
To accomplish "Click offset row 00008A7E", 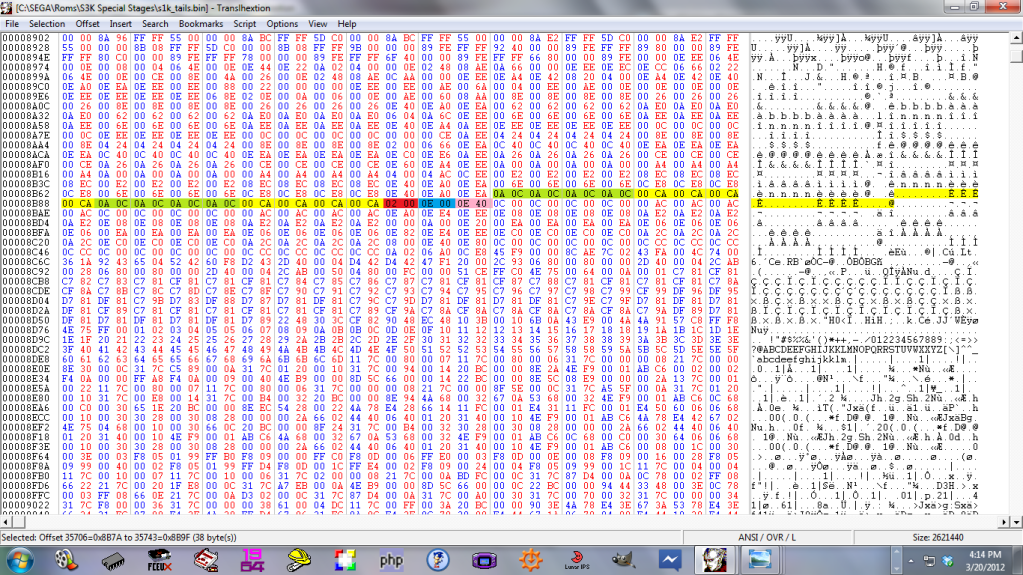I will point(26,135).
